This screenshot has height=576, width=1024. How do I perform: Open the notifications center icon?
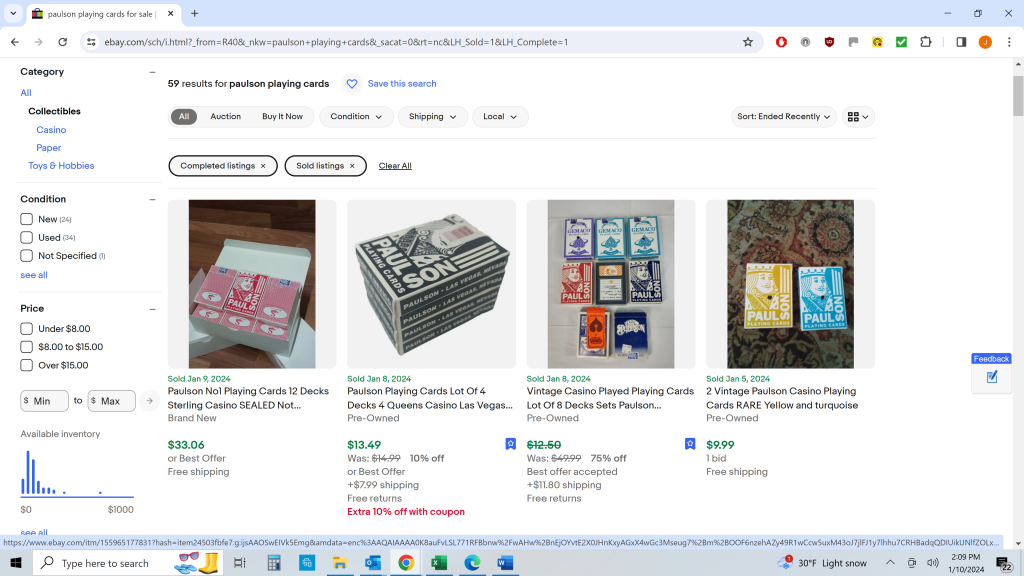(x=1004, y=563)
